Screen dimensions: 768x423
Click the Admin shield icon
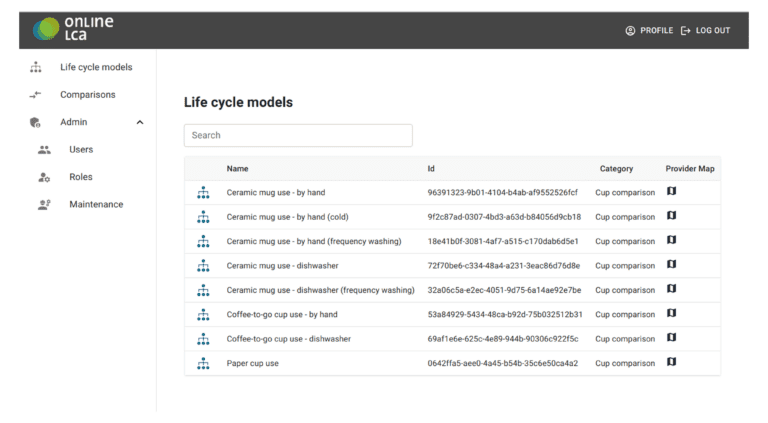click(x=35, y=122)
